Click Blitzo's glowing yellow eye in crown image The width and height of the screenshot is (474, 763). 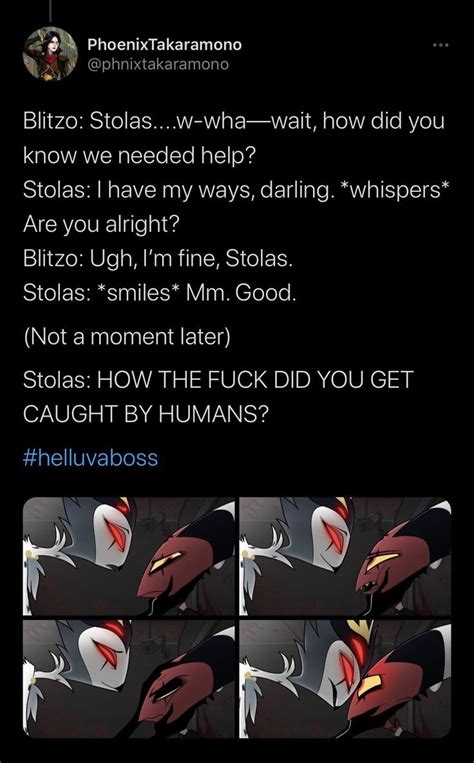(x=371, y=685)
